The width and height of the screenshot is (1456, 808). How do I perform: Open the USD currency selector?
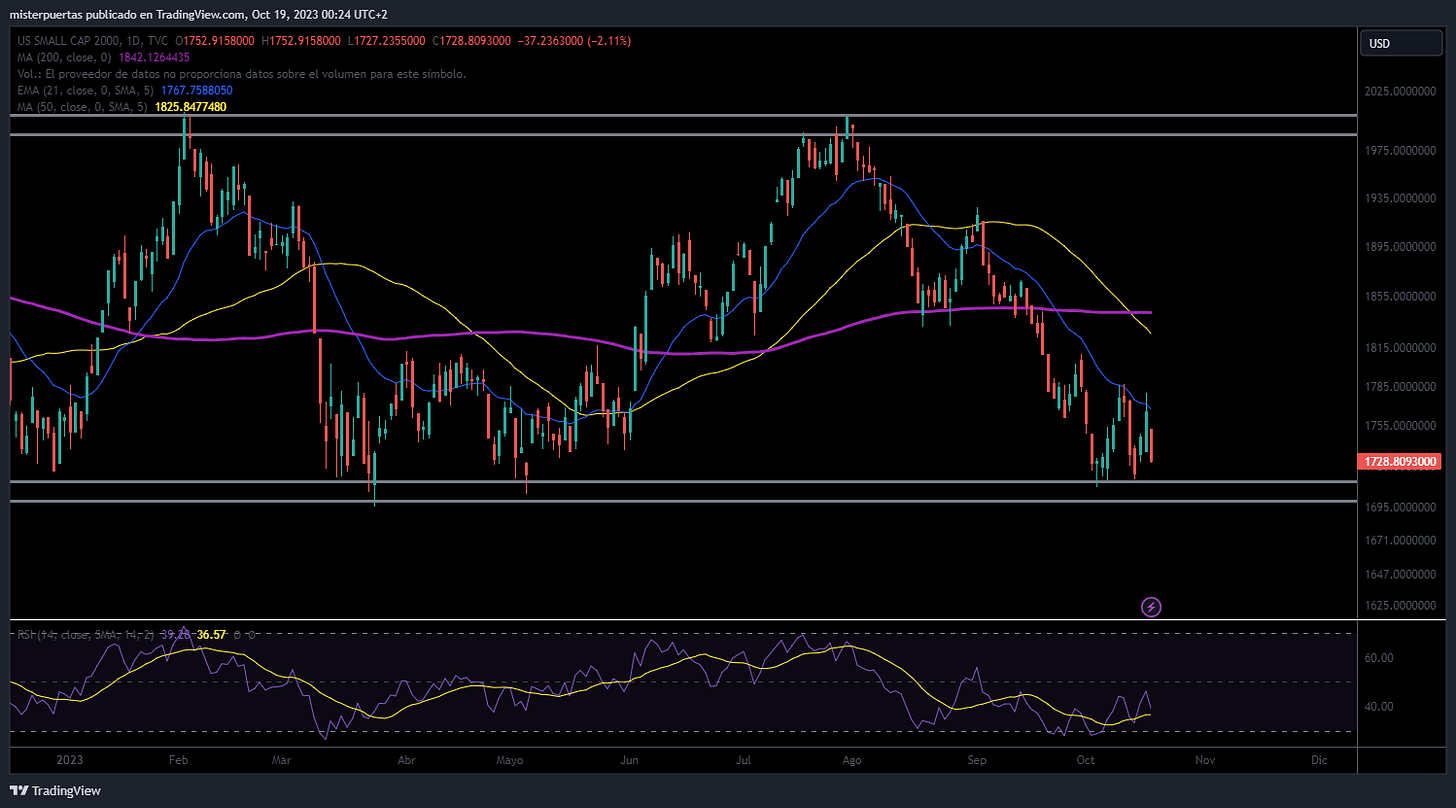(1402, 44)
